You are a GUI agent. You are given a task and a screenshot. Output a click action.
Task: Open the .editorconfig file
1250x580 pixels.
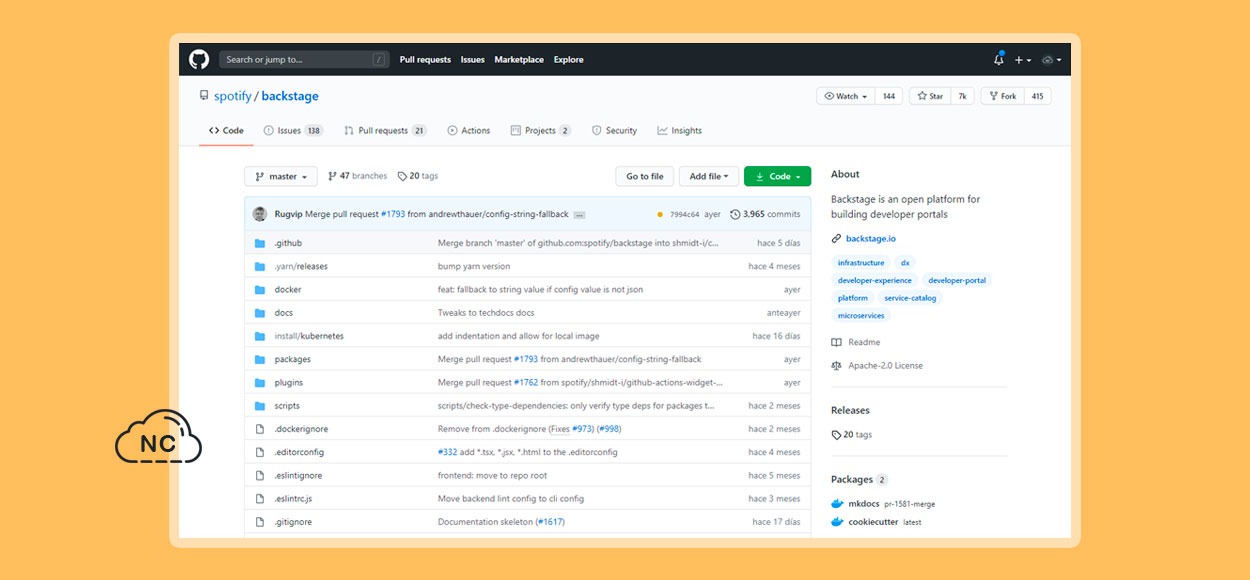(x=299, y=452)
